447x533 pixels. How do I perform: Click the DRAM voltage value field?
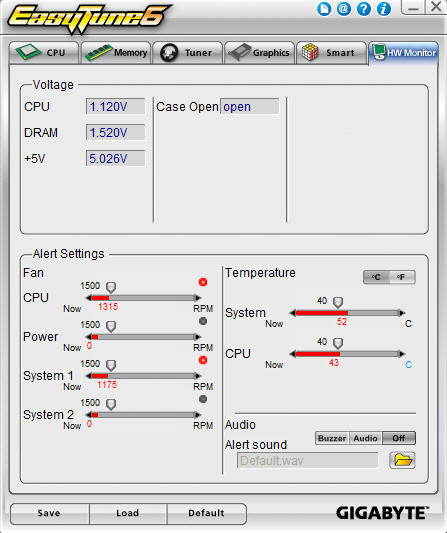point(115,133)
